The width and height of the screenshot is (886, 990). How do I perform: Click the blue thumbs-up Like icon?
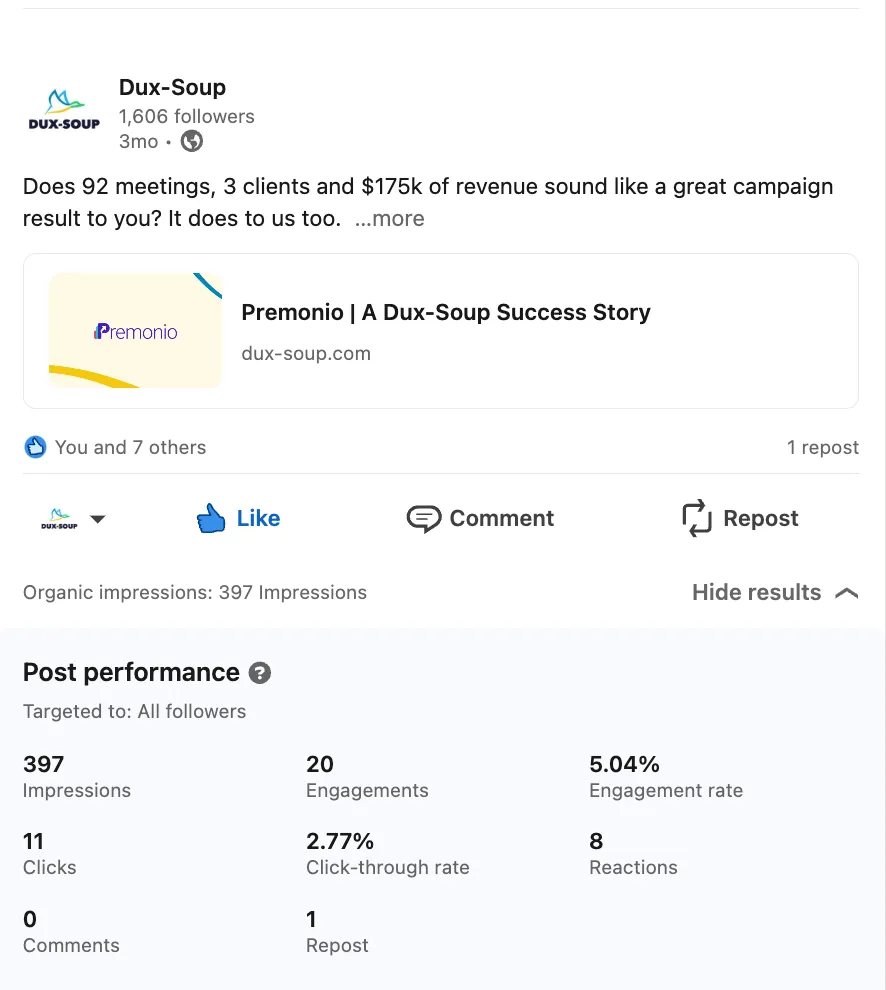[x=211, y=518]
